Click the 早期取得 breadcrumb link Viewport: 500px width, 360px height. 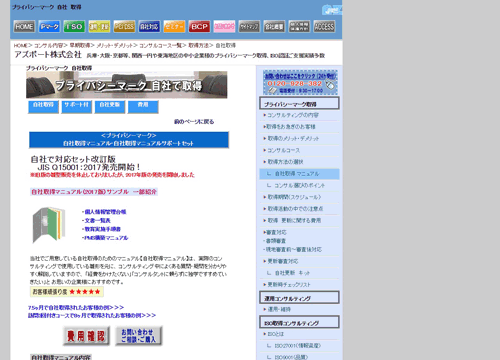(x=80, y=45)
